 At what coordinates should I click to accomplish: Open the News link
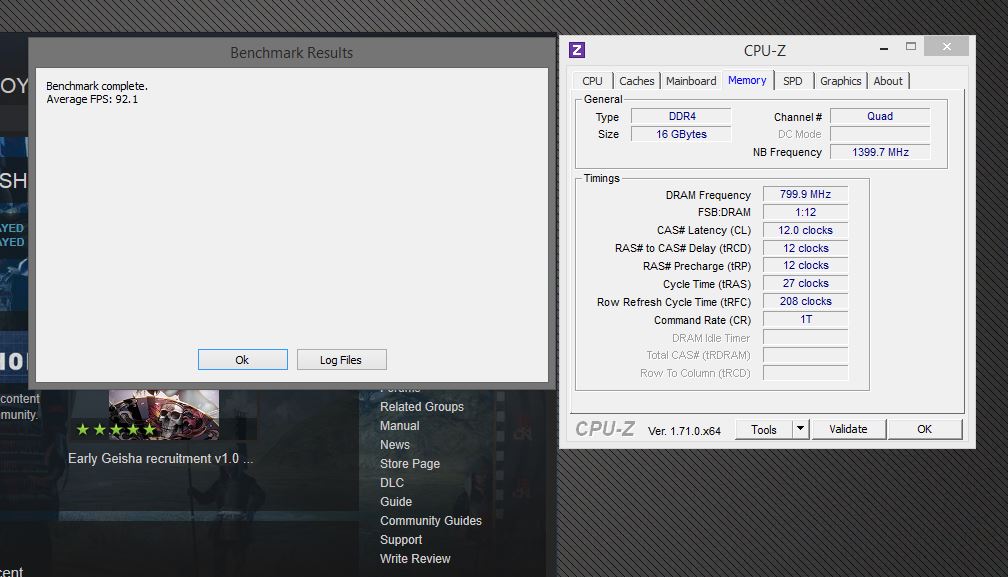pos(395,445)
